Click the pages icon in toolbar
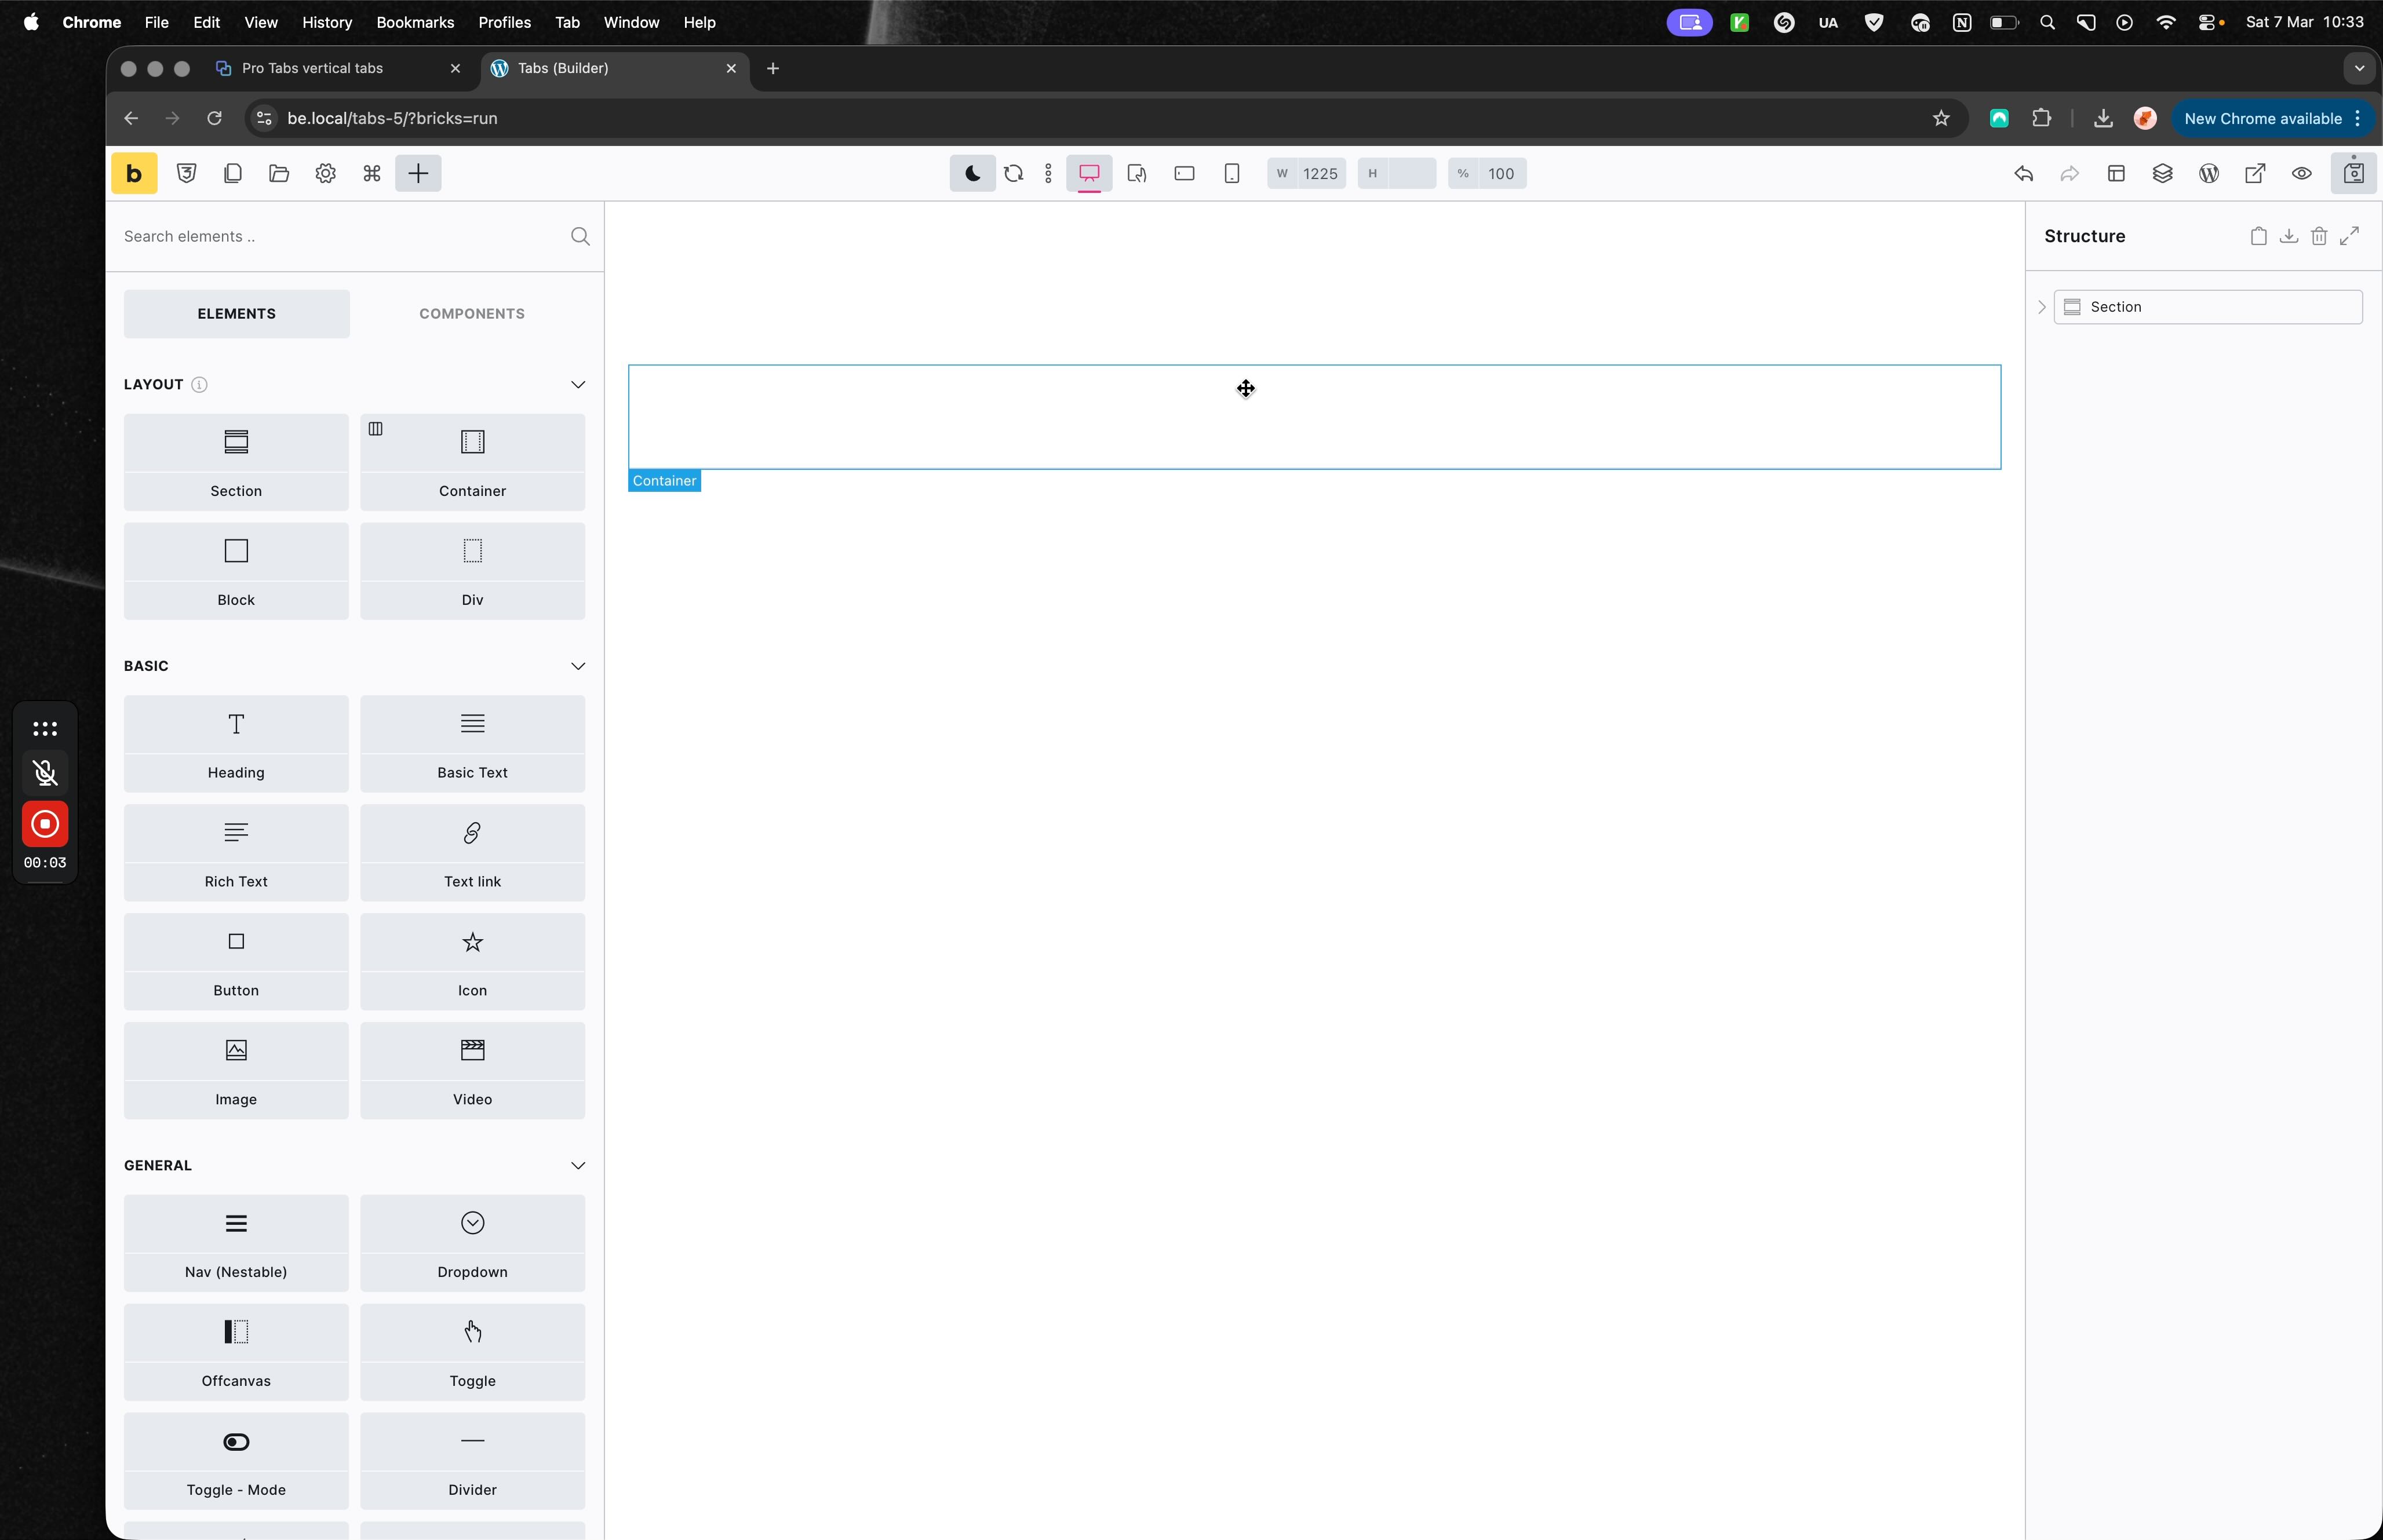2383x1540 pixels. (232, 173)
